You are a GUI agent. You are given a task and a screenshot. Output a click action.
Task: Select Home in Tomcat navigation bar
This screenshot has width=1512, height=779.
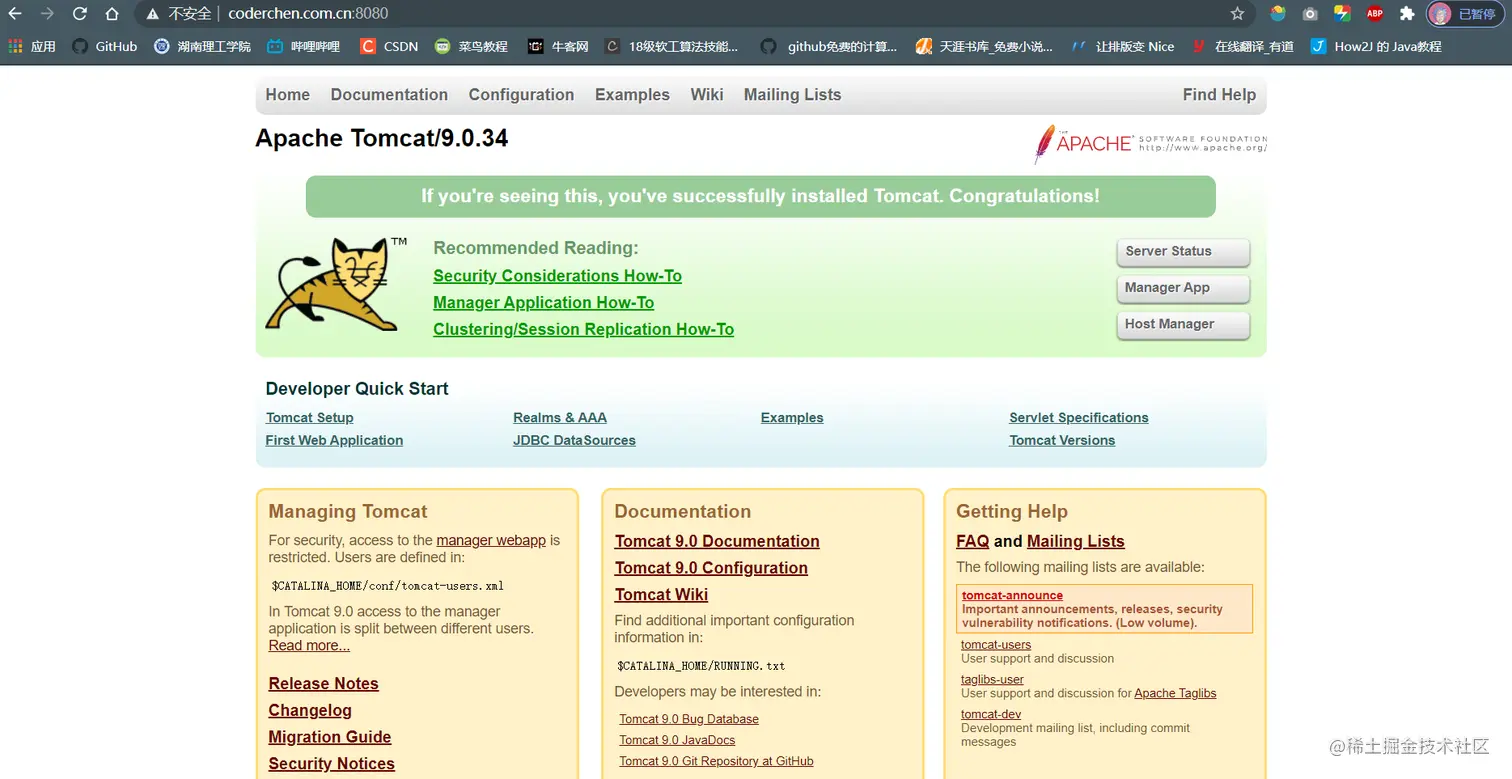click(x=288, y=95)
